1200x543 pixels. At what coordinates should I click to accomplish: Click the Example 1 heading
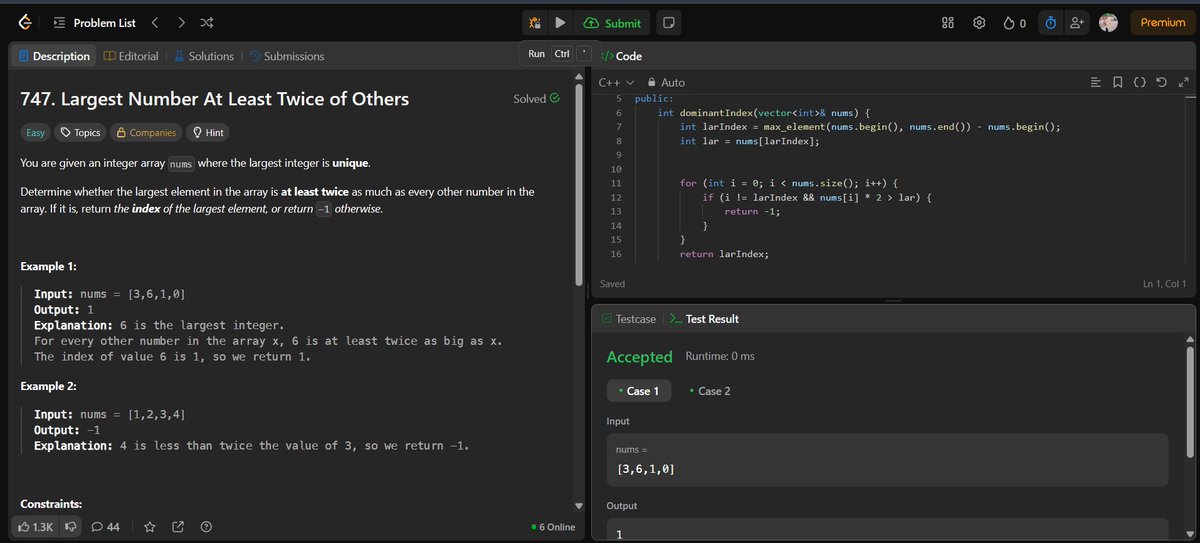(x=49, y=267)
